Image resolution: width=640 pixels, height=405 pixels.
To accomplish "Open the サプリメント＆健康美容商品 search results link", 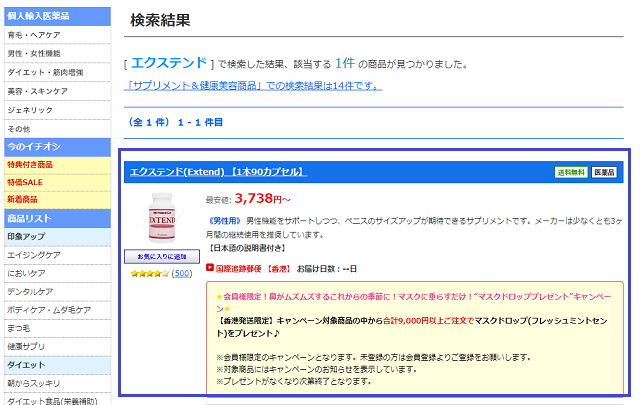I will (x=253, y=86).
